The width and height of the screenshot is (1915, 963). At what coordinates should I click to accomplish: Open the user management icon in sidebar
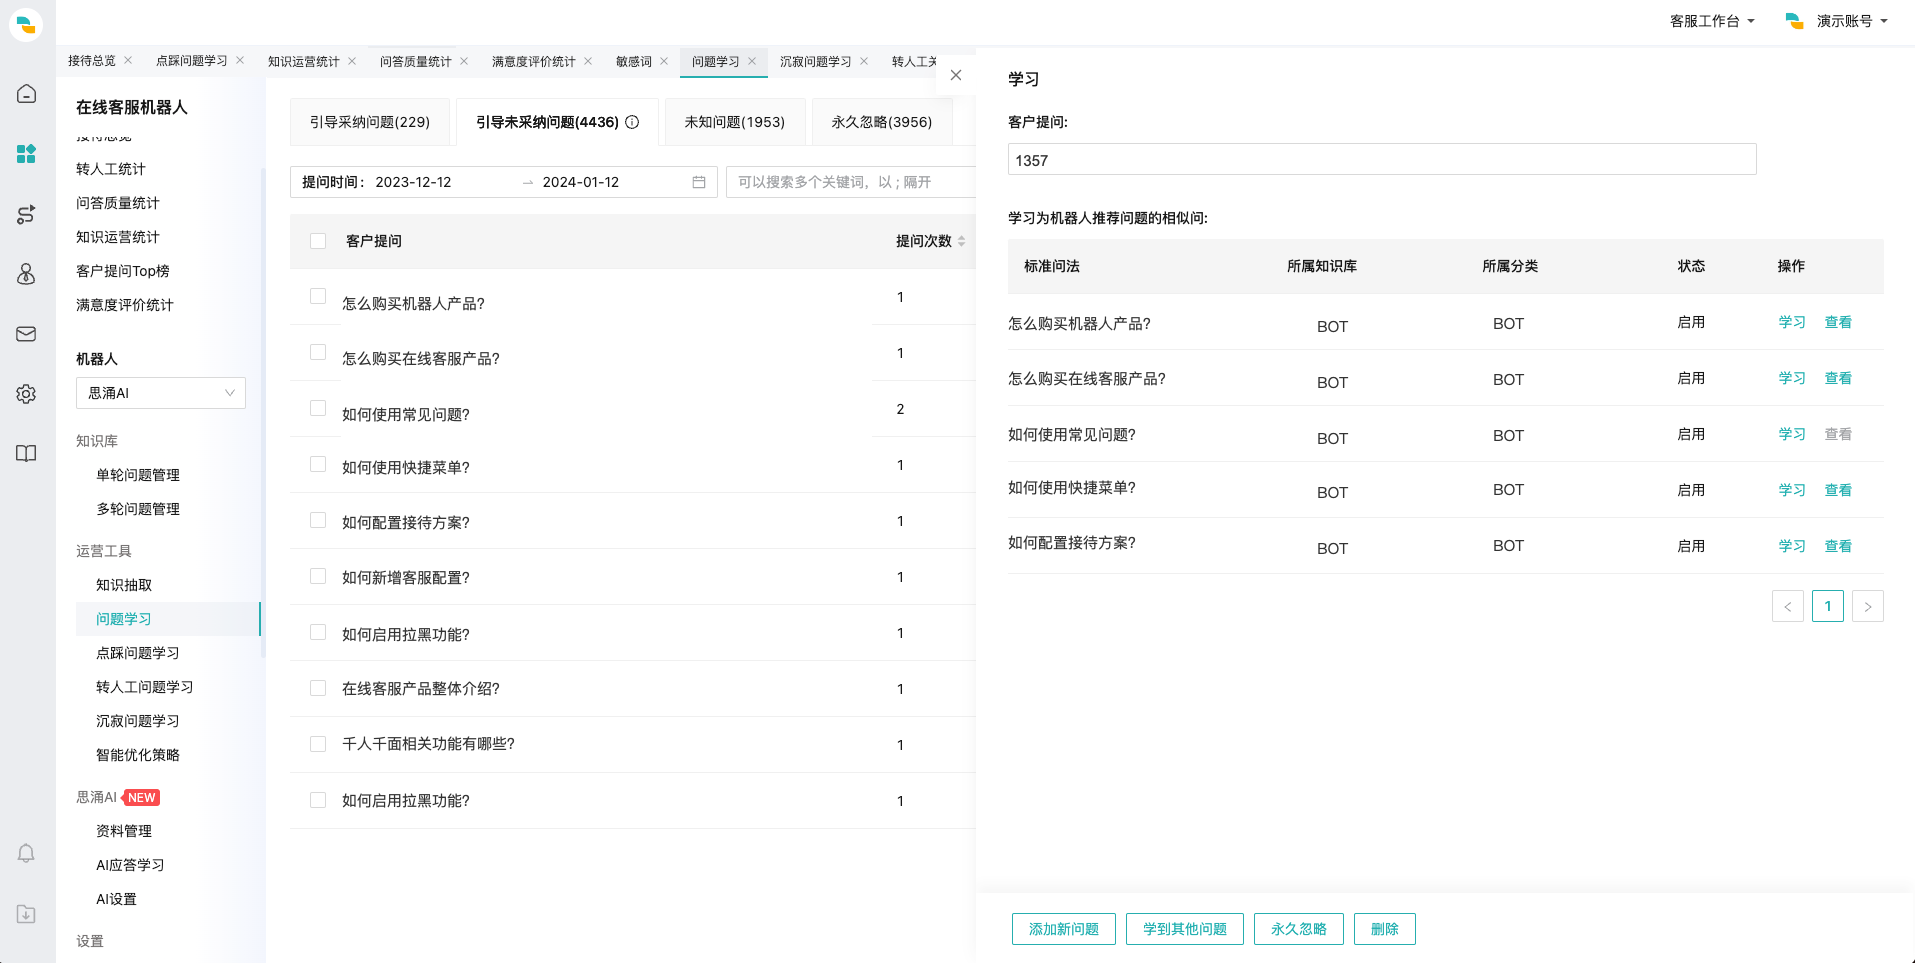[27, 274]
